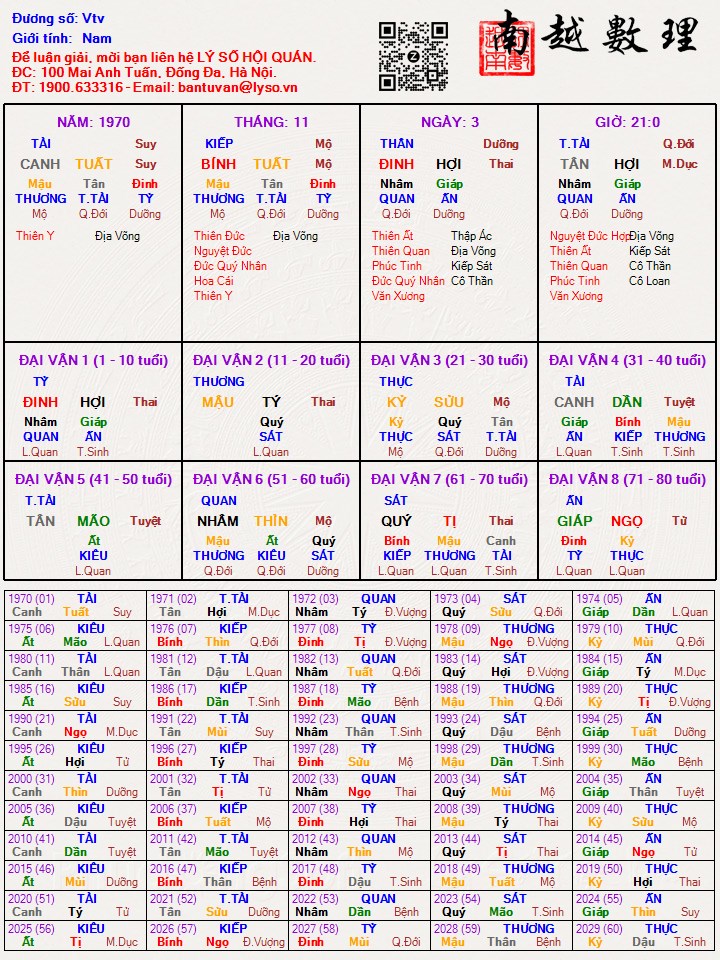Viewport: 720px width, 960px height.
Task: Click the '2029 (60)' year cell
Action: (644, 936)
